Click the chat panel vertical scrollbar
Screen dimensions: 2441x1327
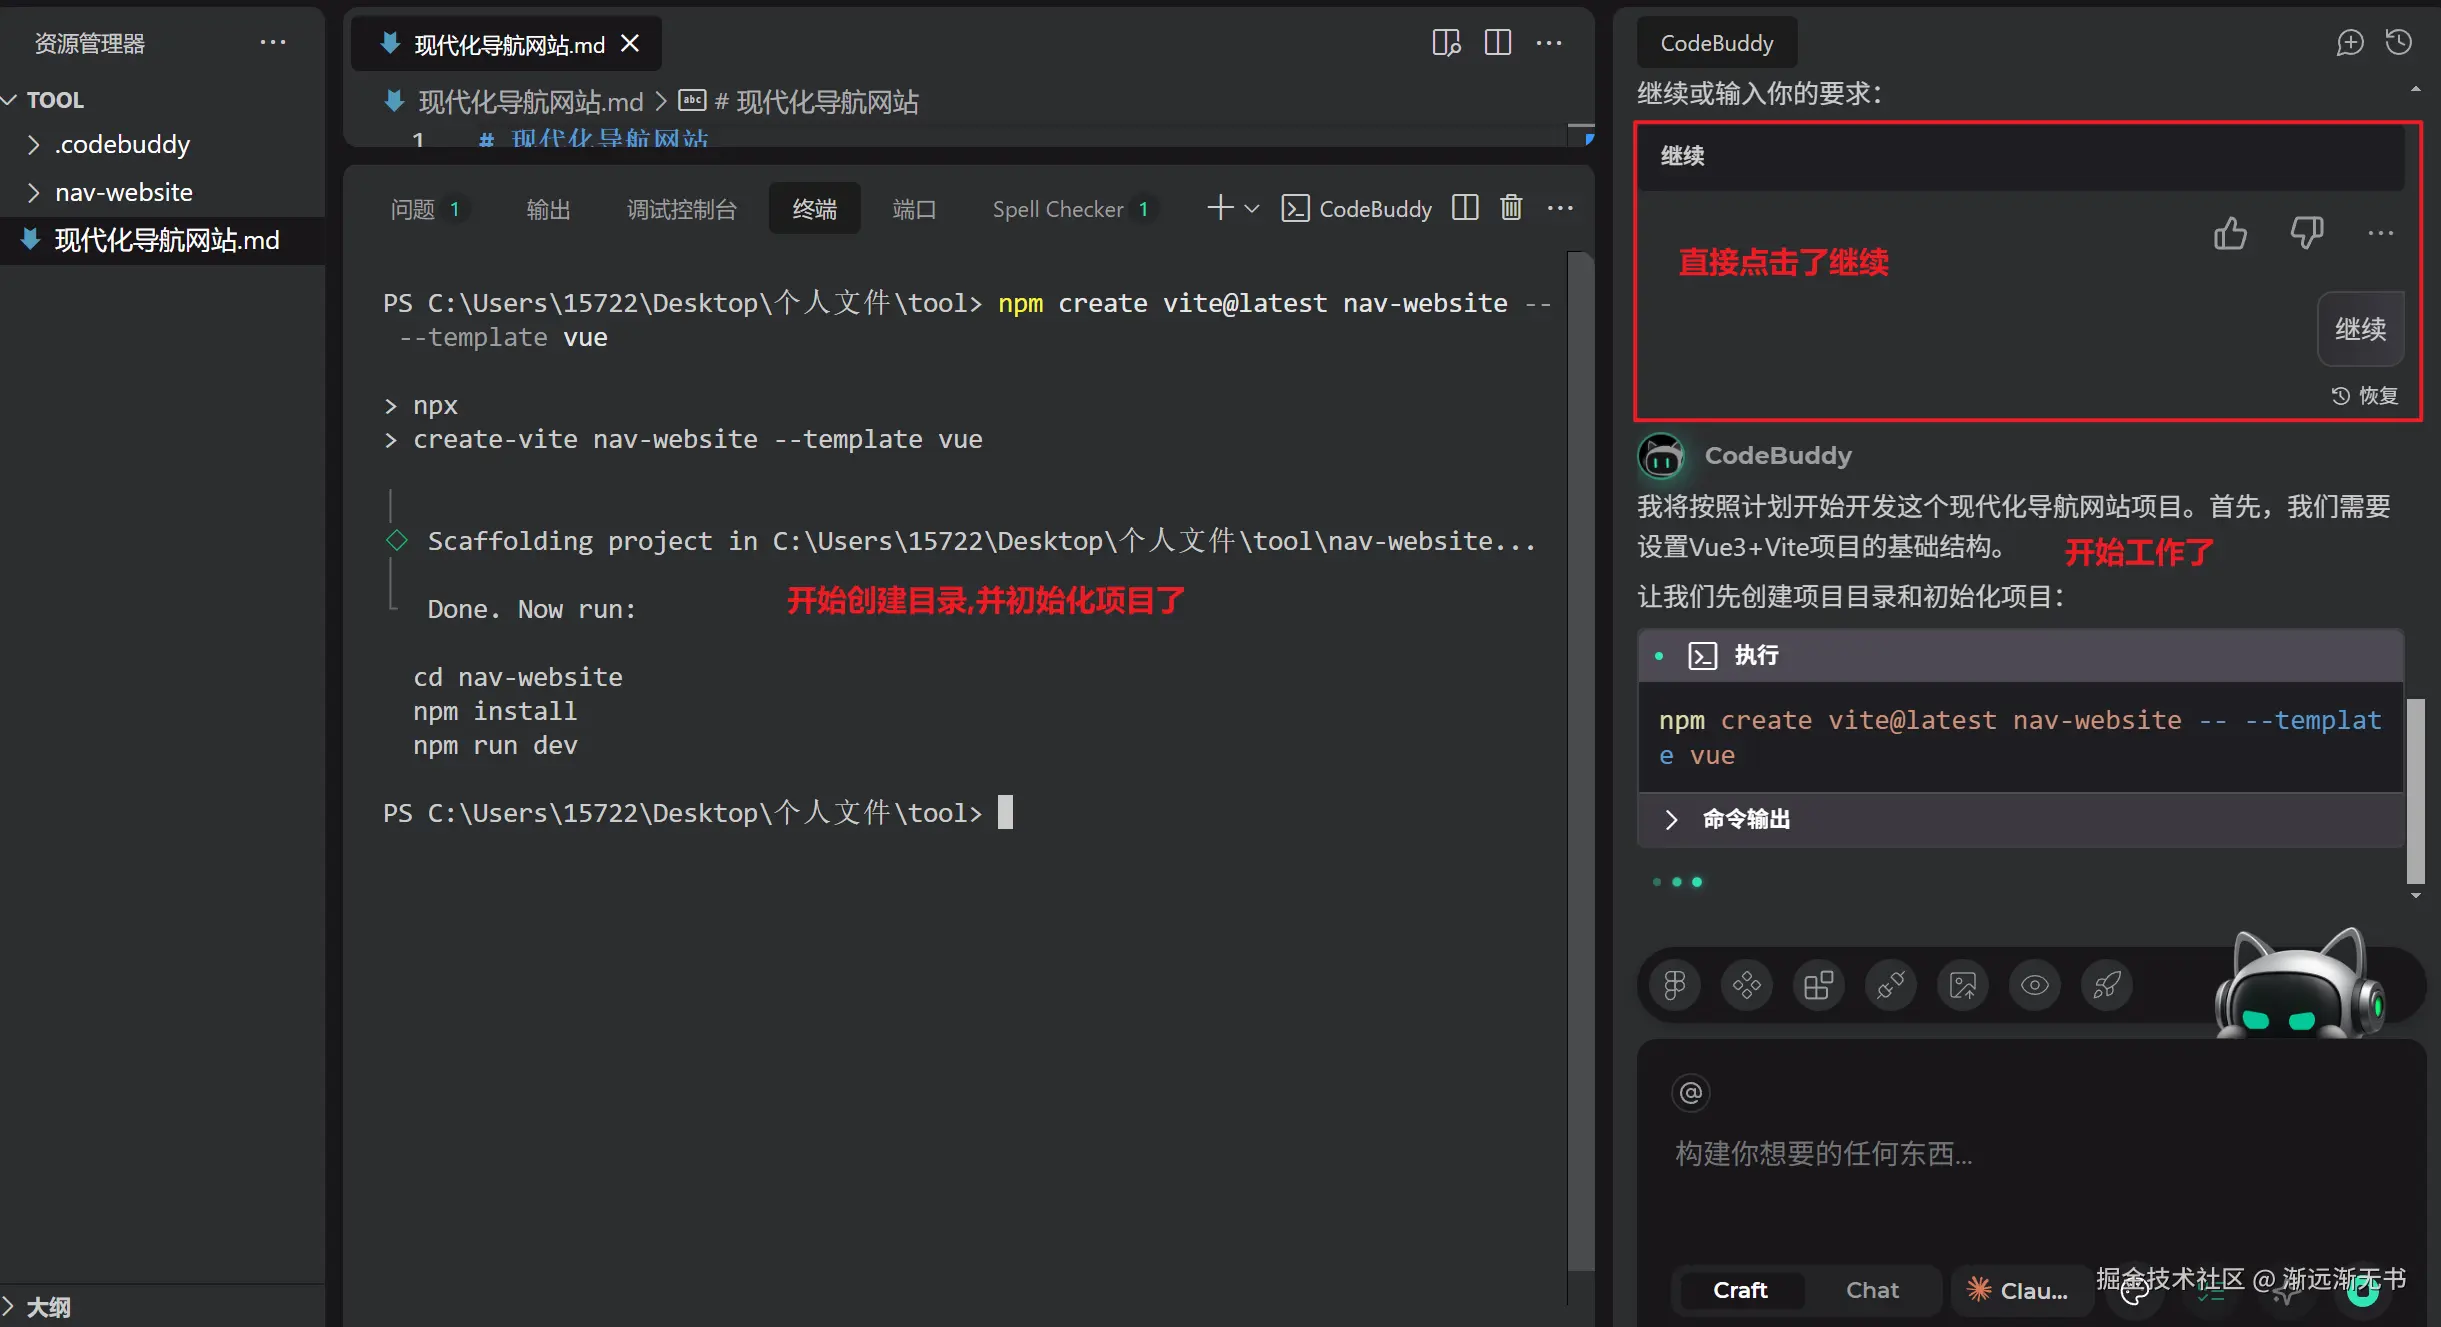2415,790
